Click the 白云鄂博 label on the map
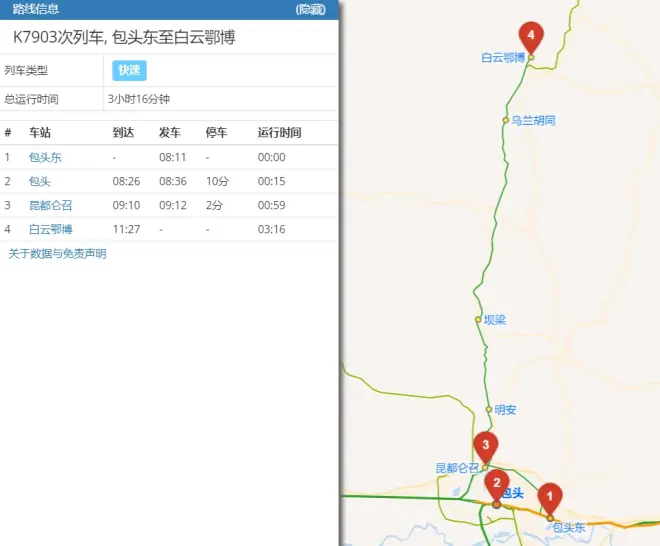Image resolution: width=660 pixels, height=546 pixels. point(502,58)
